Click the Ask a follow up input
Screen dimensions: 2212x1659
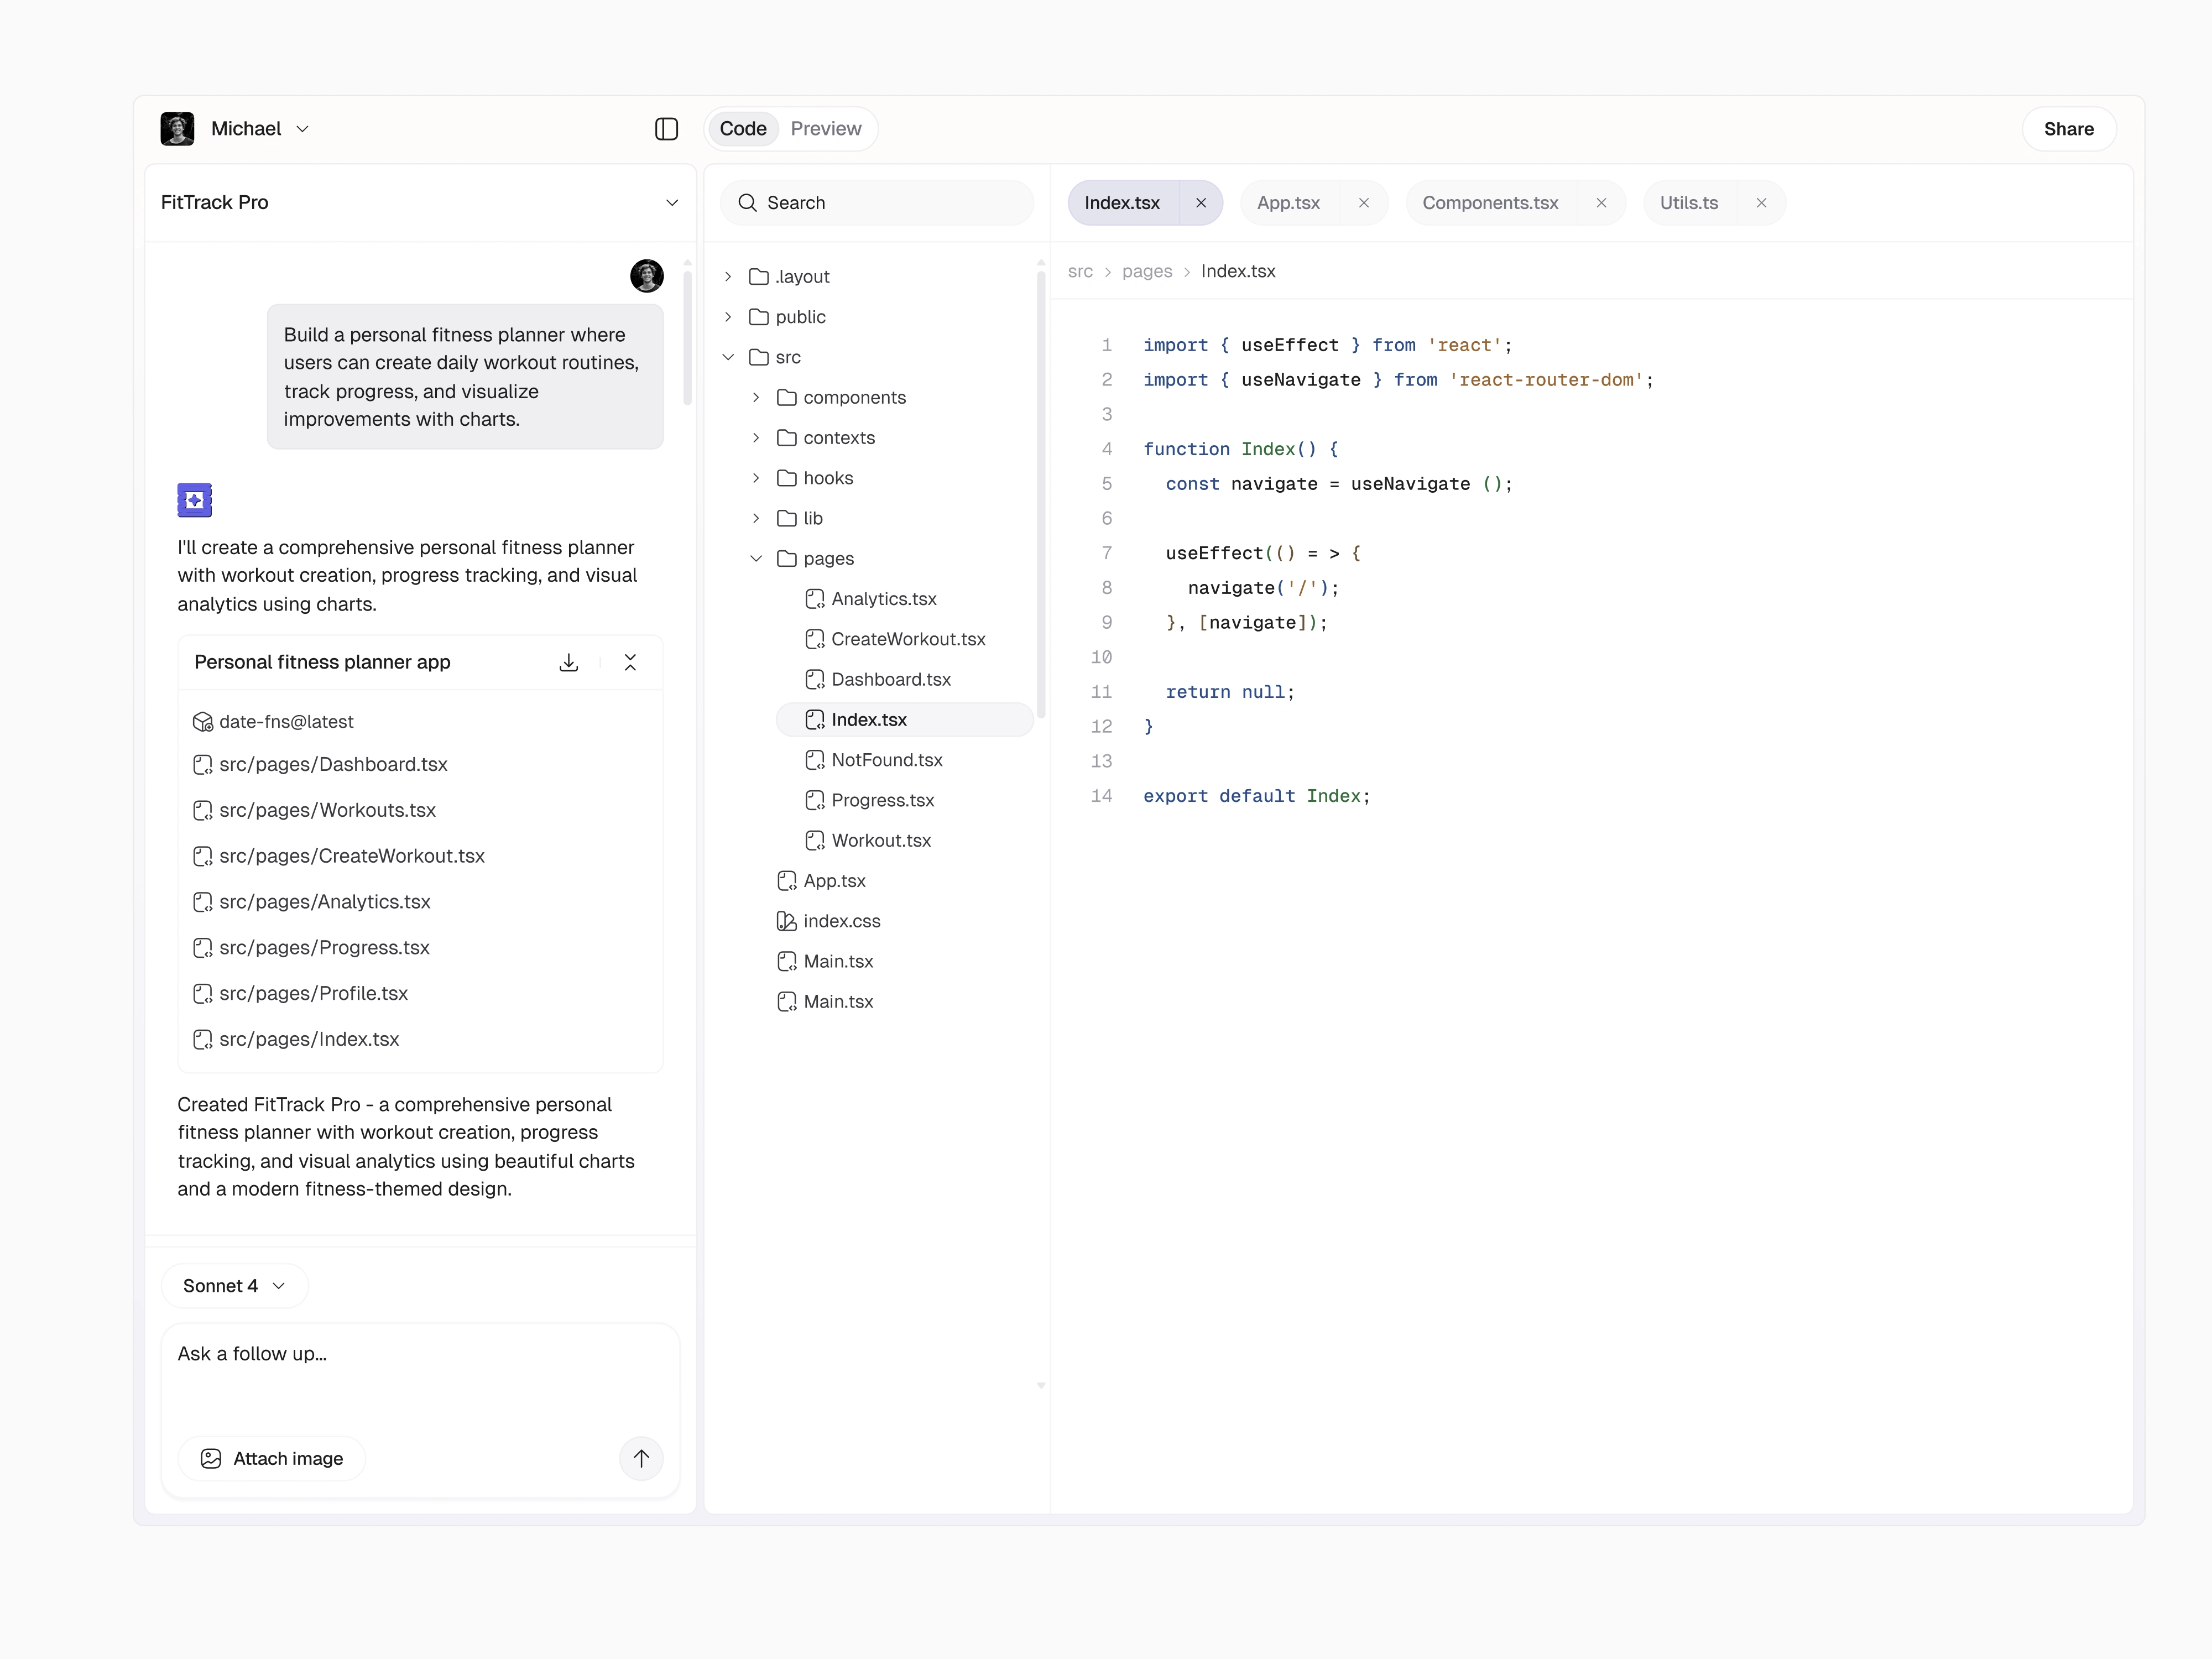(400, 1370)
